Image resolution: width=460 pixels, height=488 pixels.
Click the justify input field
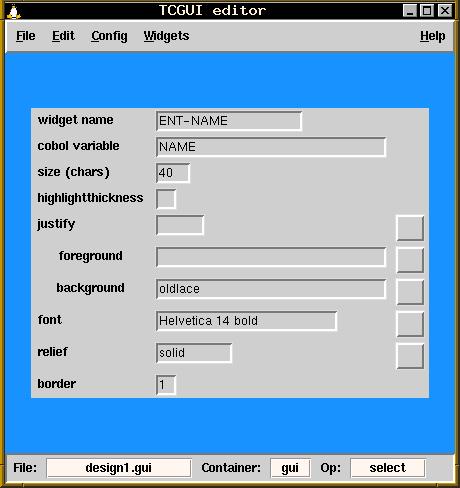pyautogui.click(x=180, y=225)
